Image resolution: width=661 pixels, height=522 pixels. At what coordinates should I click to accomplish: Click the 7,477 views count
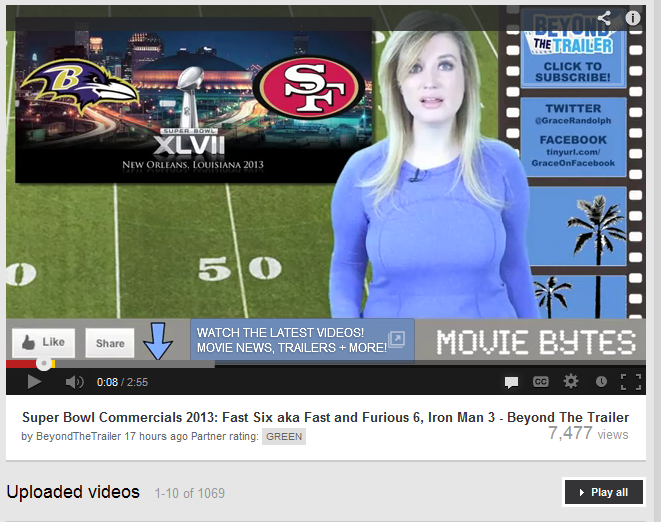[x=588, y=433]
